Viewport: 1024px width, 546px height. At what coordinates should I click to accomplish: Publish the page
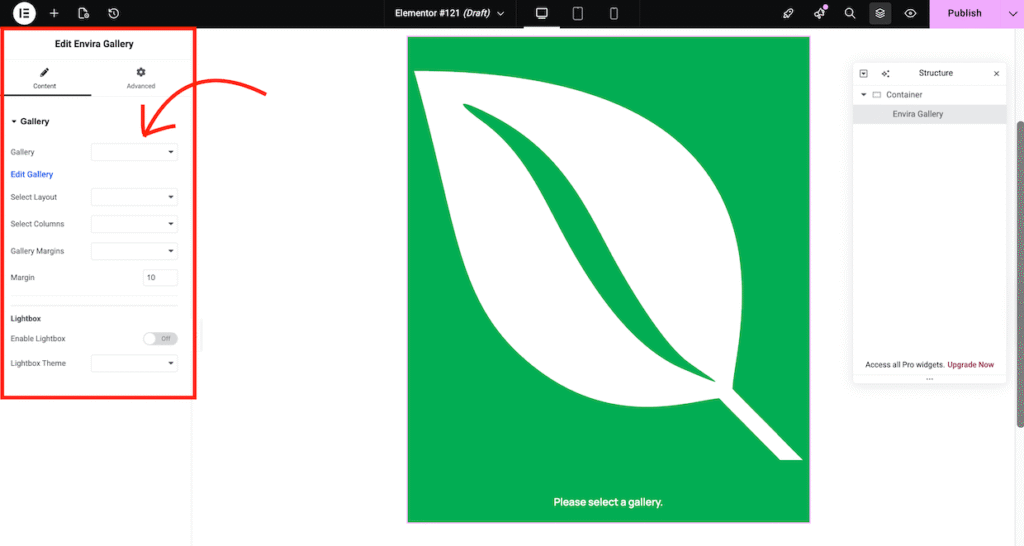coord(965,13)
